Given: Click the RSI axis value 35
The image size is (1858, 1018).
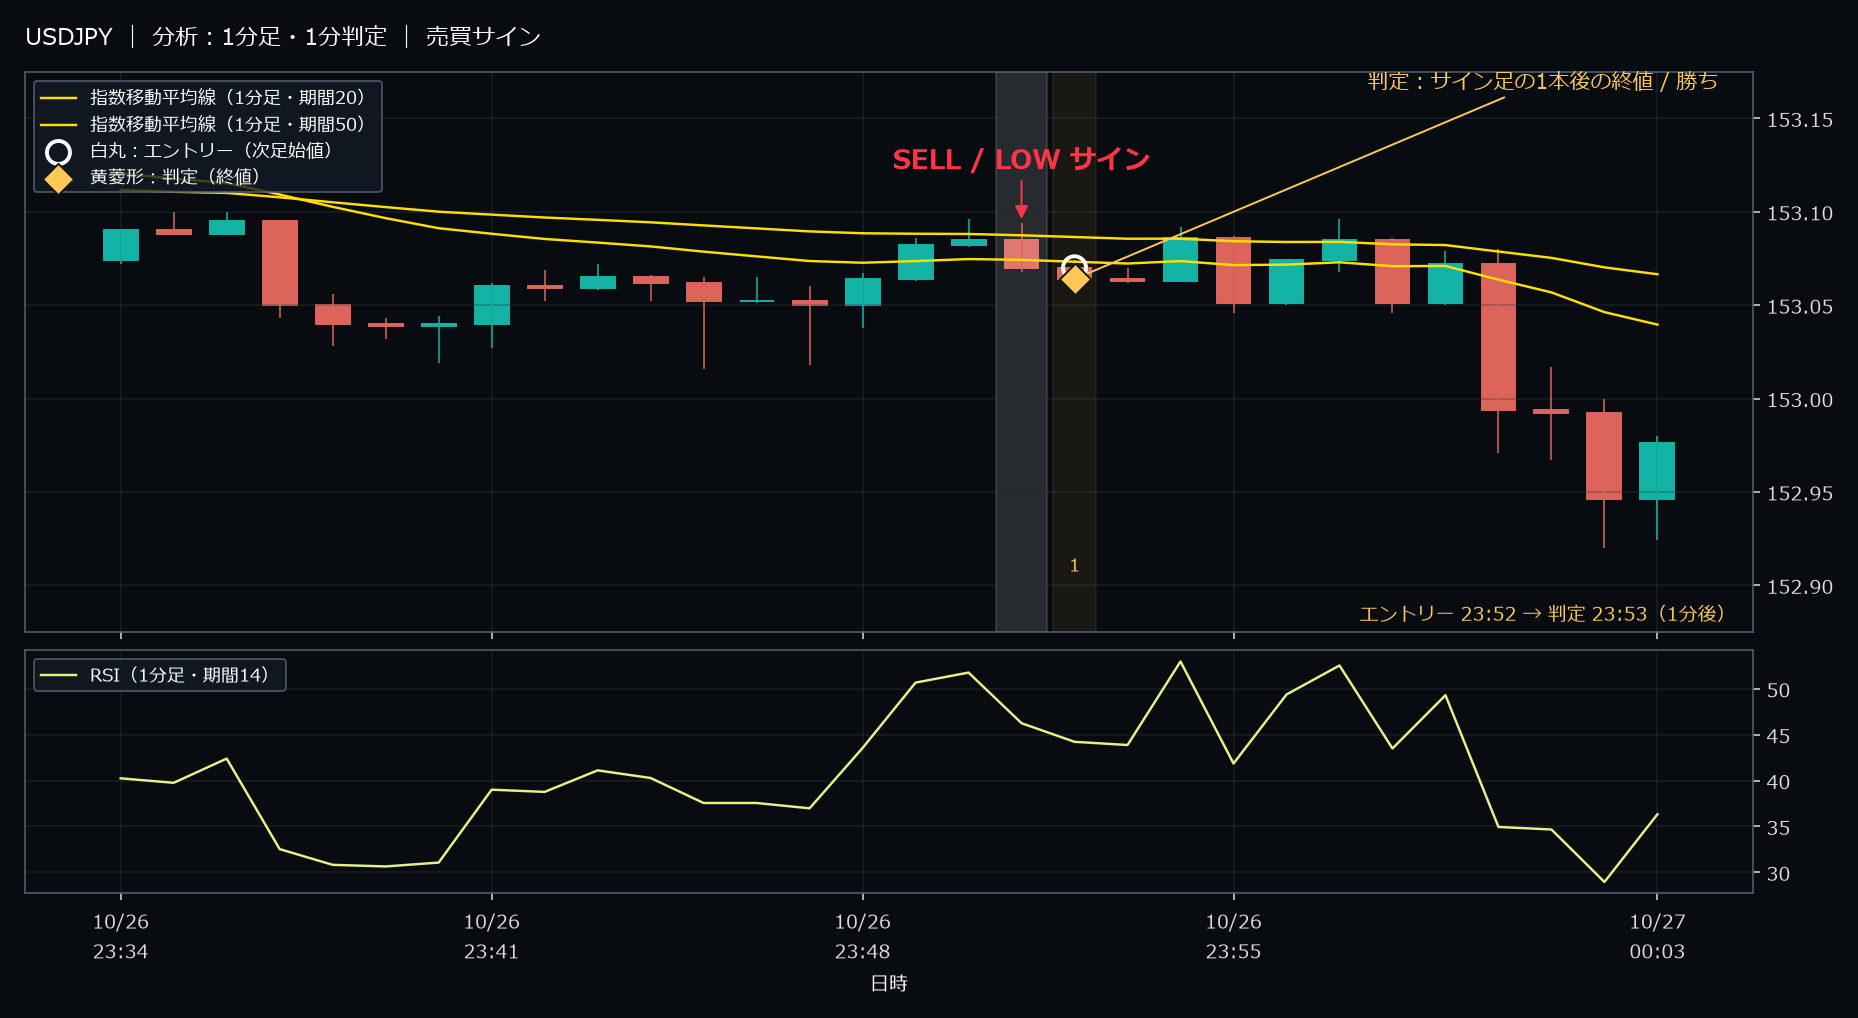Looking at the screenshot, I should click(1778, 828).
